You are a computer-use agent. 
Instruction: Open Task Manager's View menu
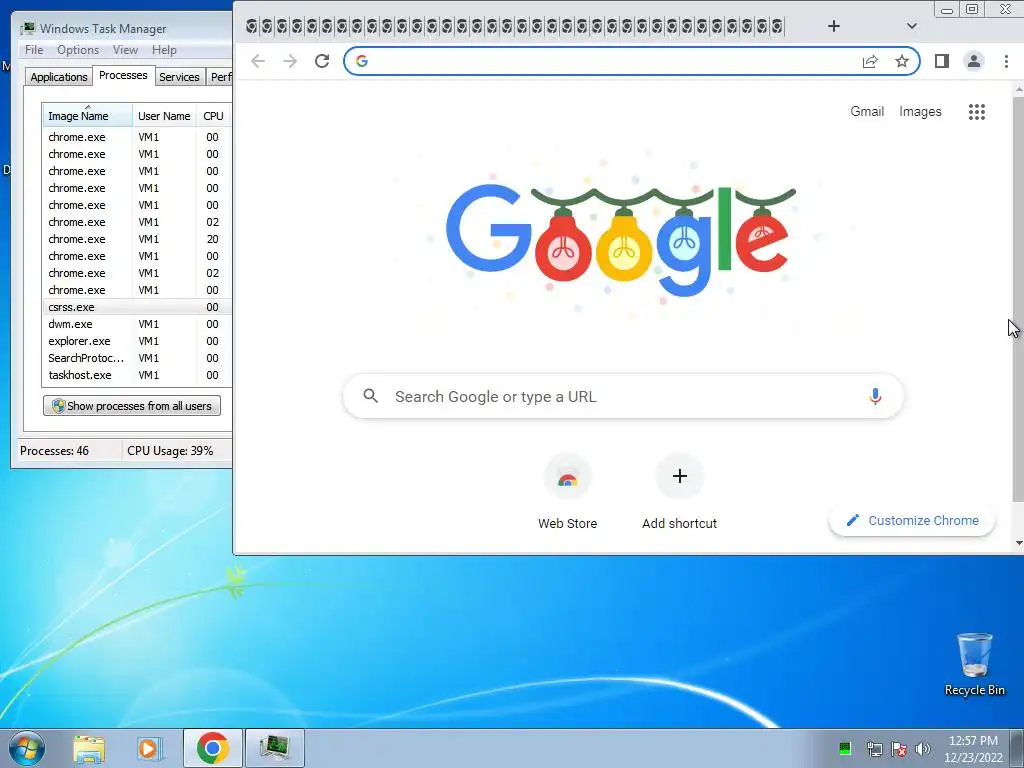[x=125, y=50]
